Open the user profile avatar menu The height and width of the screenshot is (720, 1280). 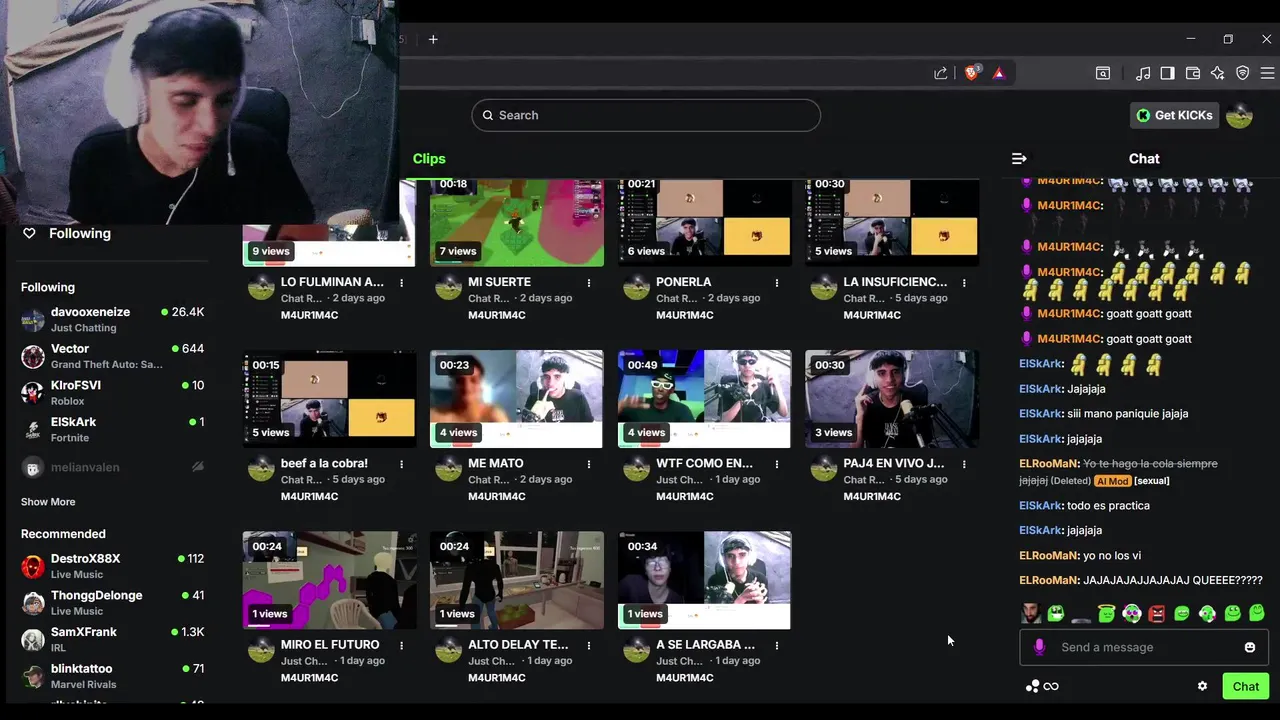tap(1240, 115)
